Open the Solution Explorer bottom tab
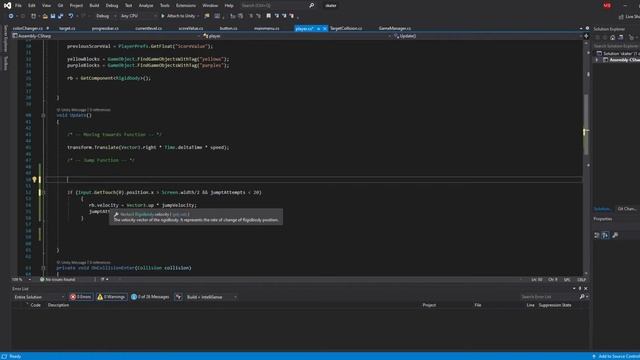The height and width of the screenshot is (360, 640). pos(602,209)
